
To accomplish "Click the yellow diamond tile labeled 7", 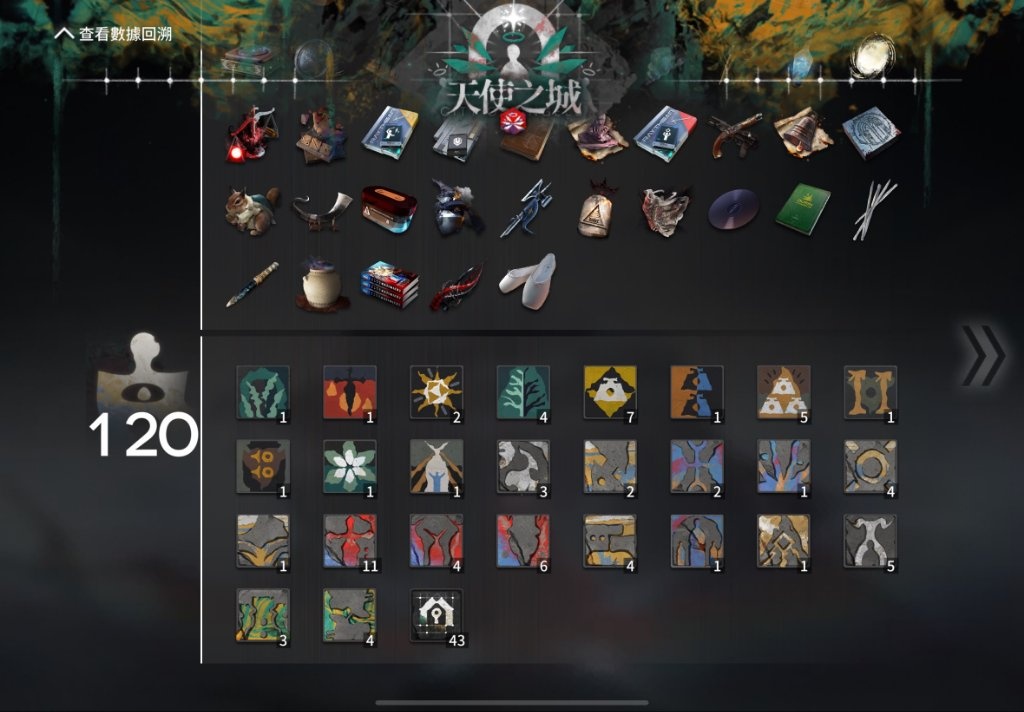I will [x=610, y=392].
